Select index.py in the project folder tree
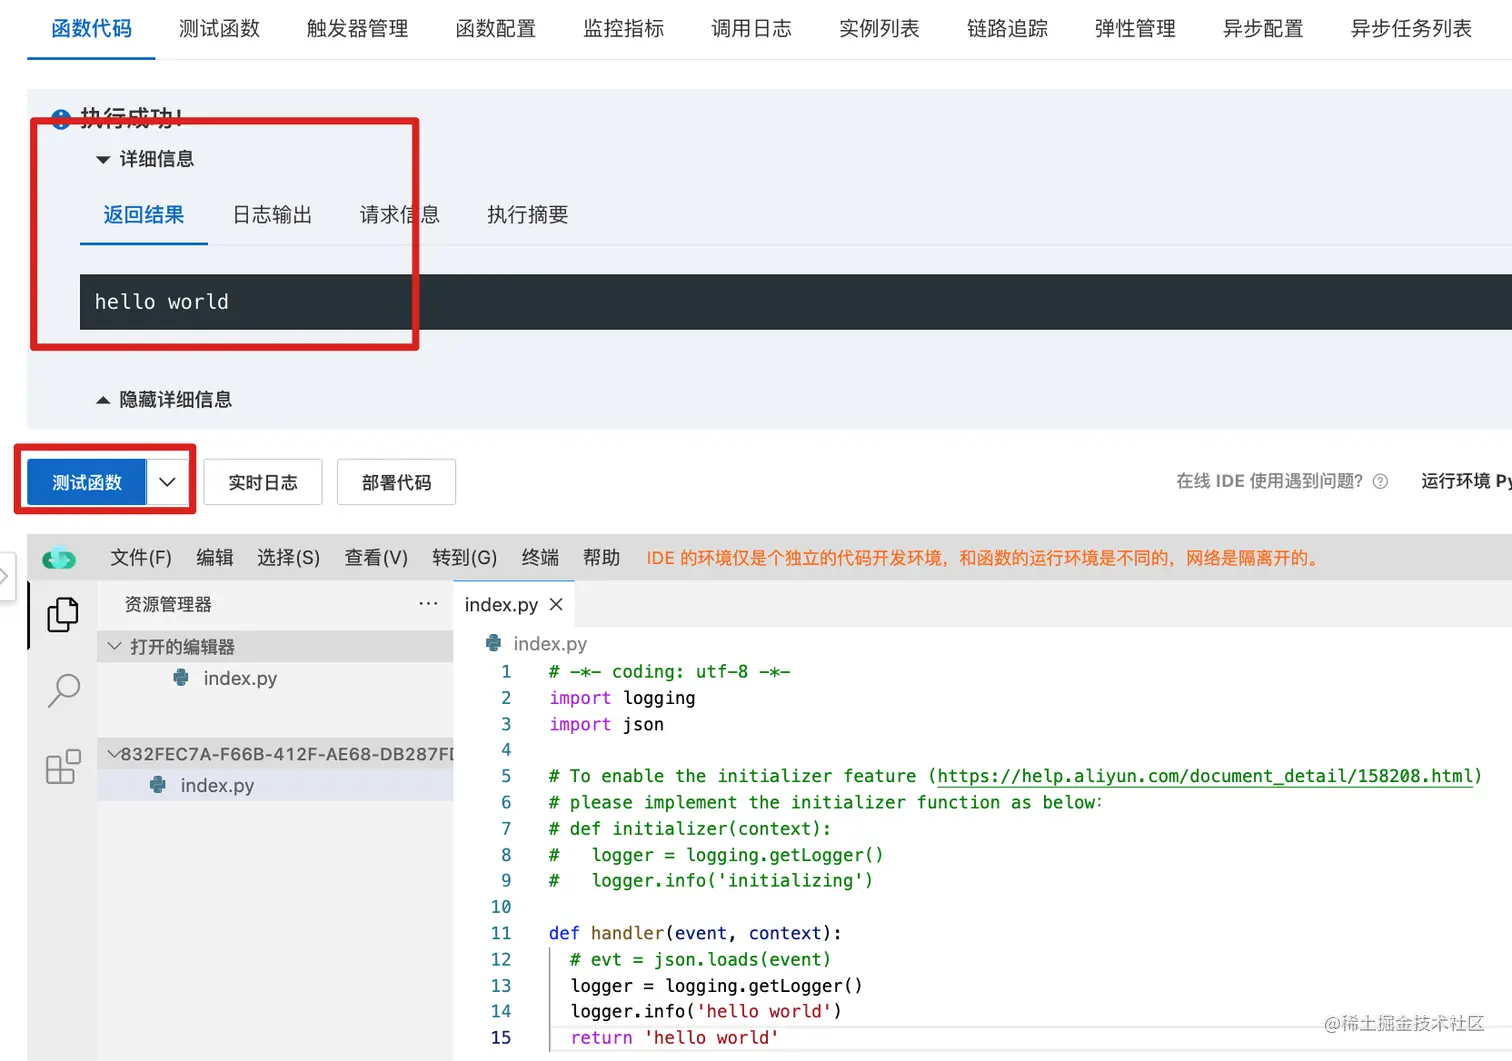The height and width of the screenshot is (1061, 1512). (275, 785)
